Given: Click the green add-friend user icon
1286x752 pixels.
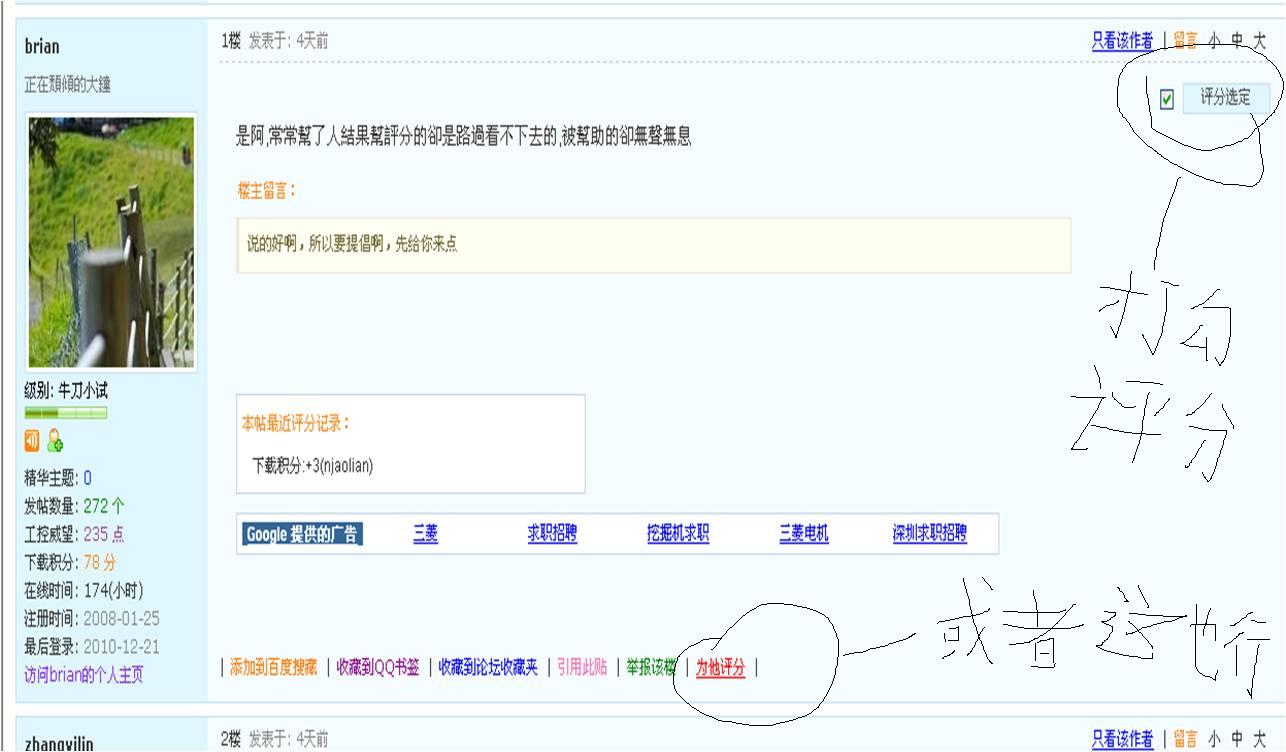Looking at the screenshot, I should (x=55, y=440).
